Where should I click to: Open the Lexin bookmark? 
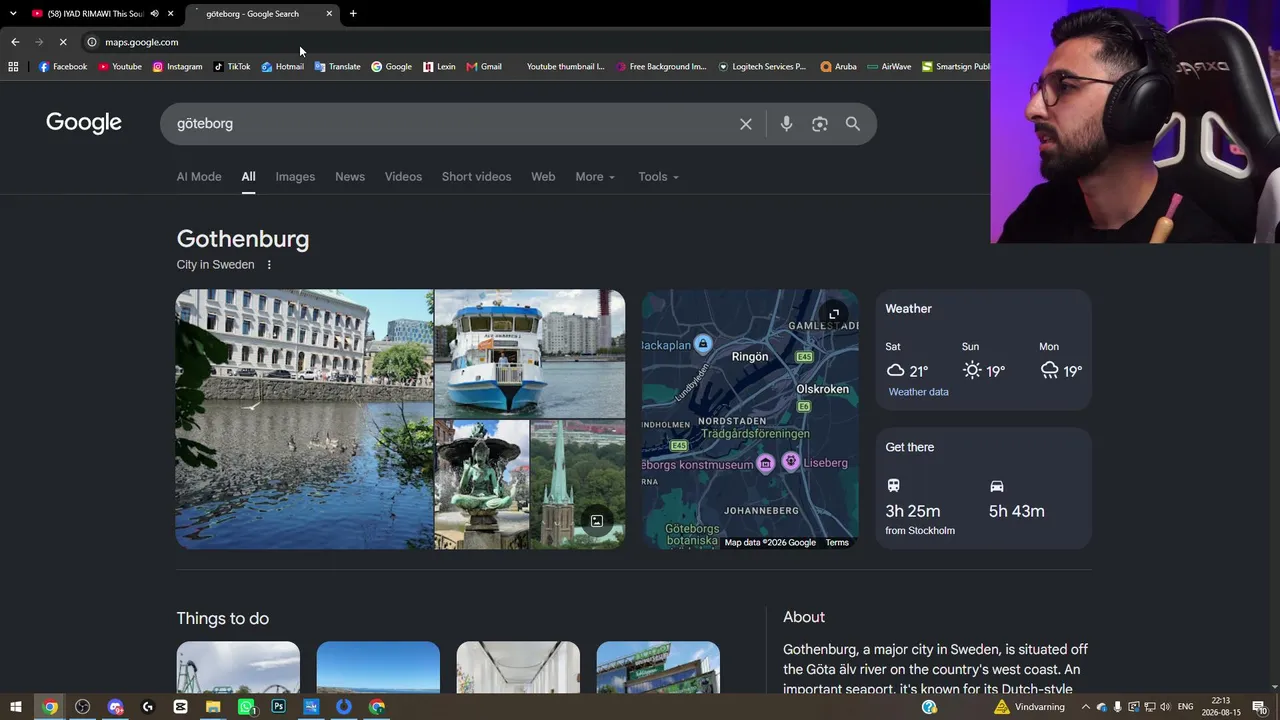point(439,67)
